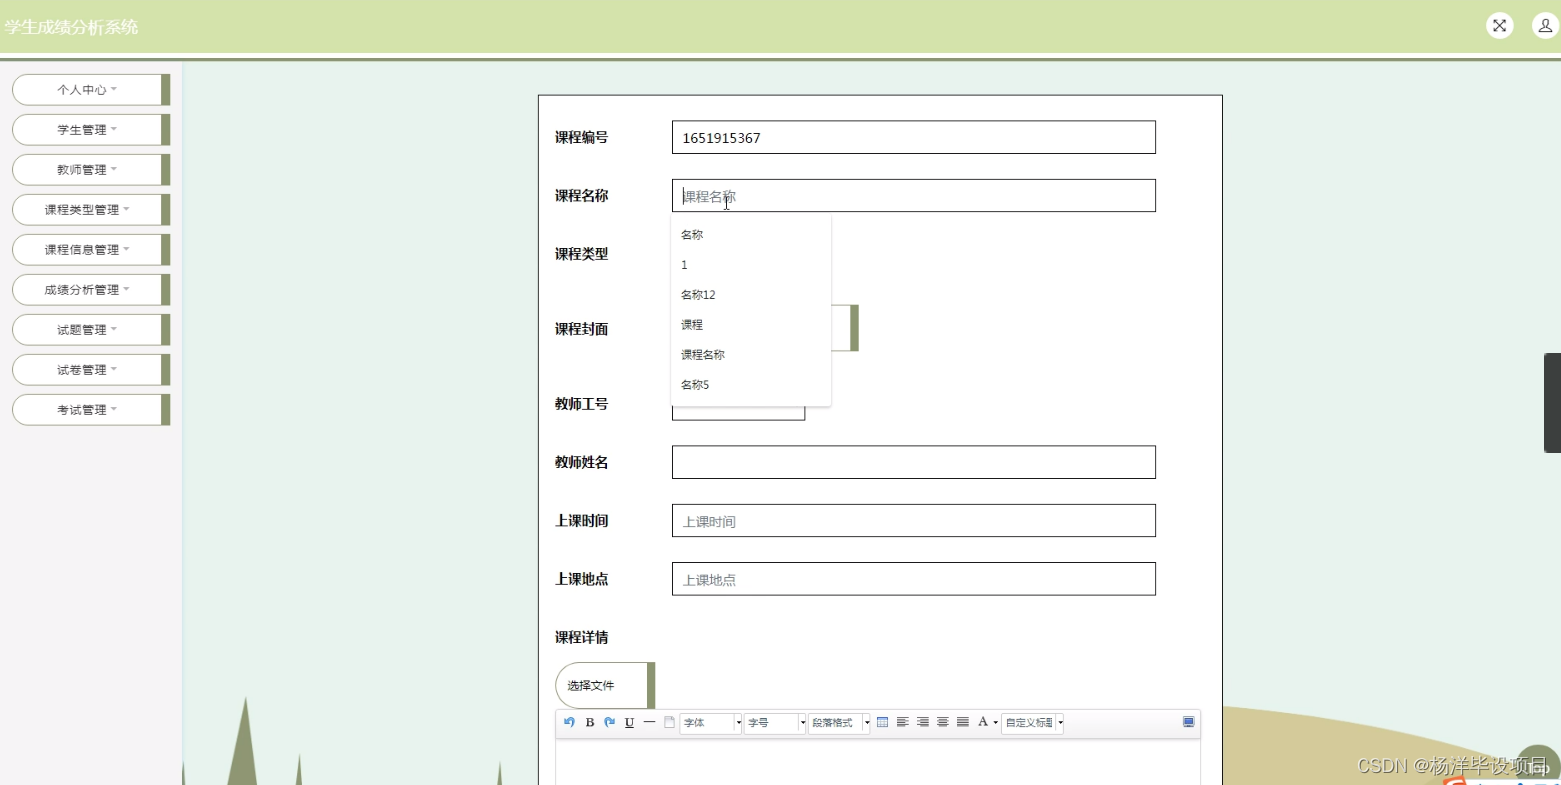Expand the 教师管理 sidebar menu
This screenshot has height=785, width=1561.
coord(91,170)
